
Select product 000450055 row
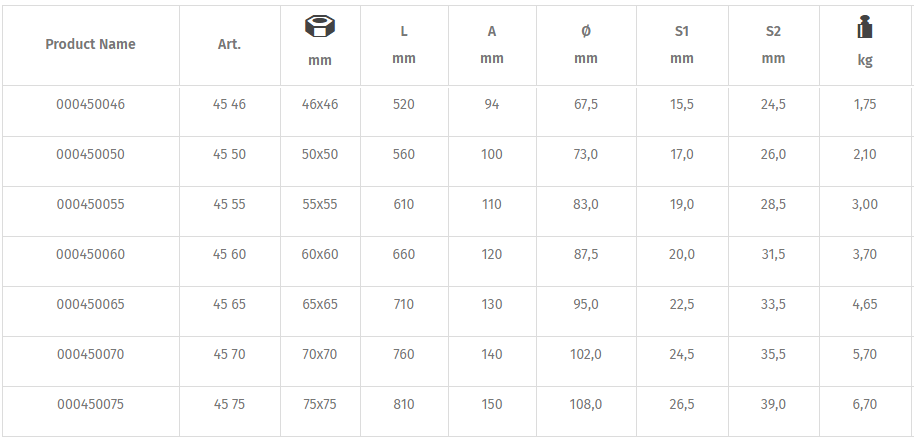(90, 204)
